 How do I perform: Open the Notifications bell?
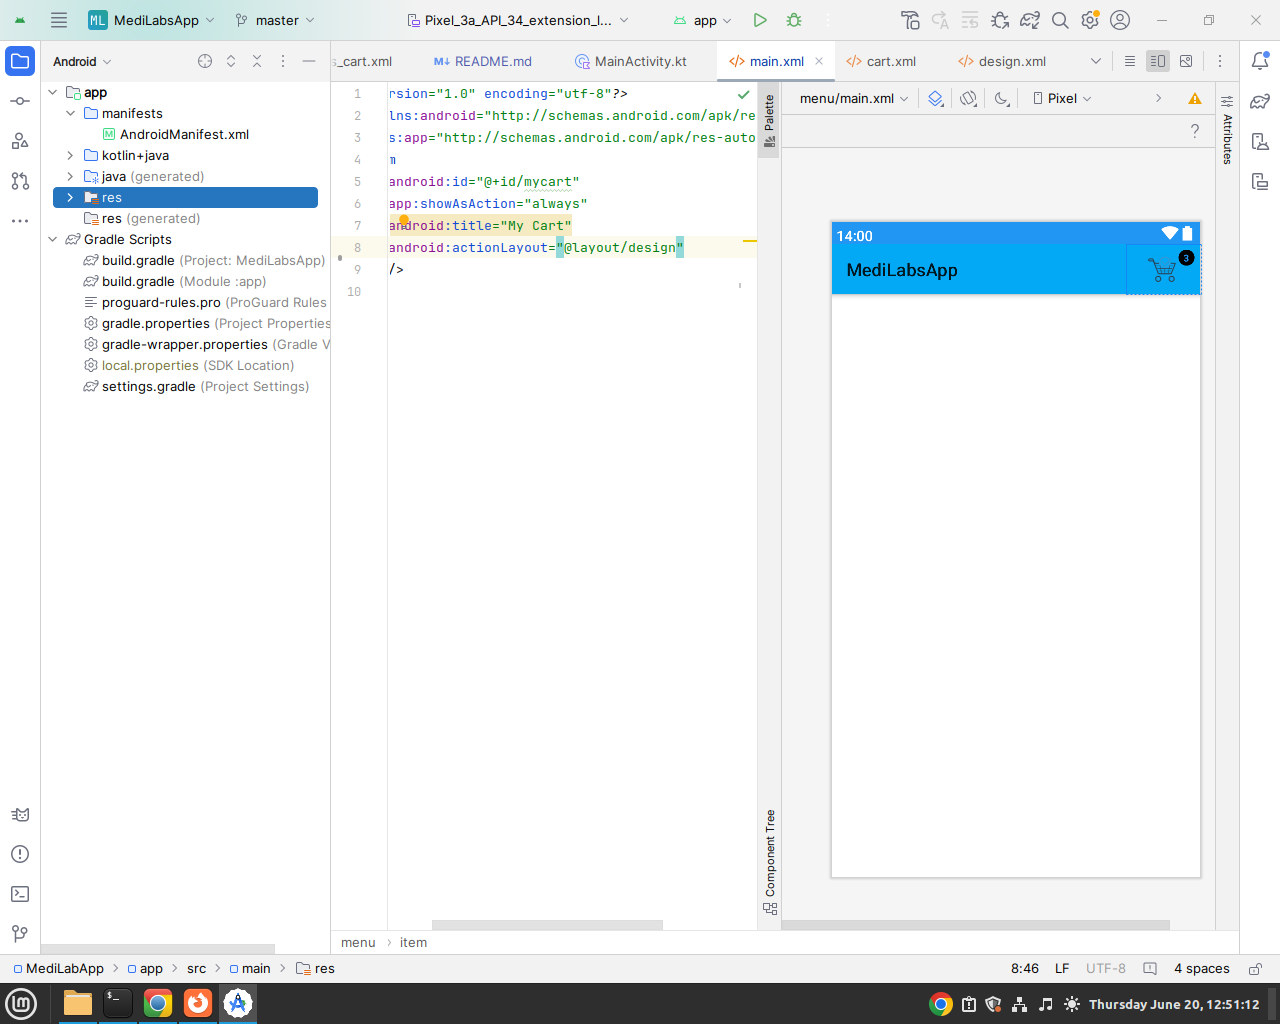(1260, 61)
